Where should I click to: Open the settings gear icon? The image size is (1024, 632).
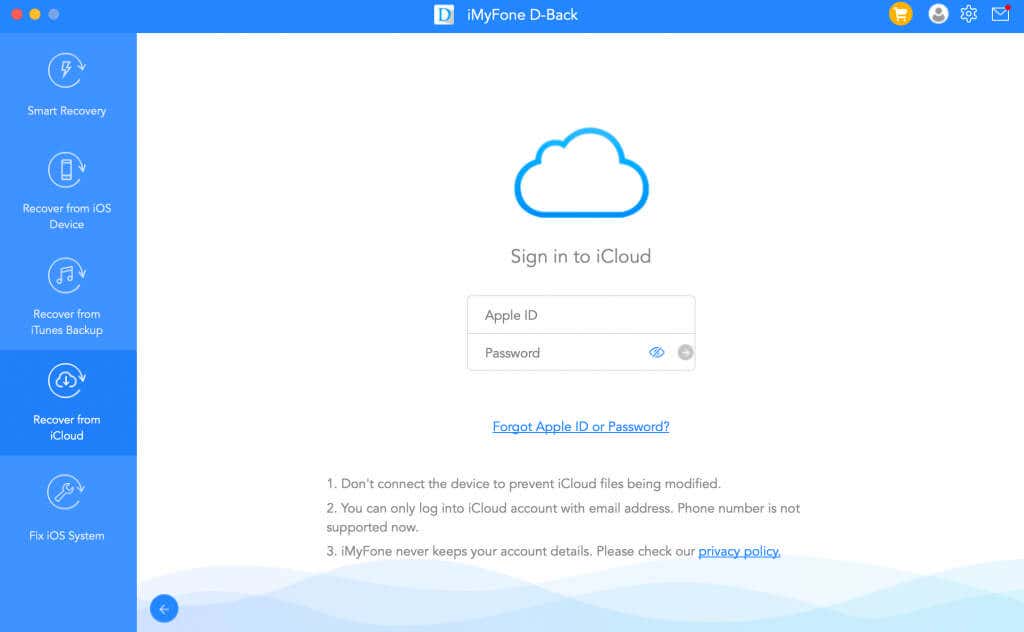click(x=968, y=14)
